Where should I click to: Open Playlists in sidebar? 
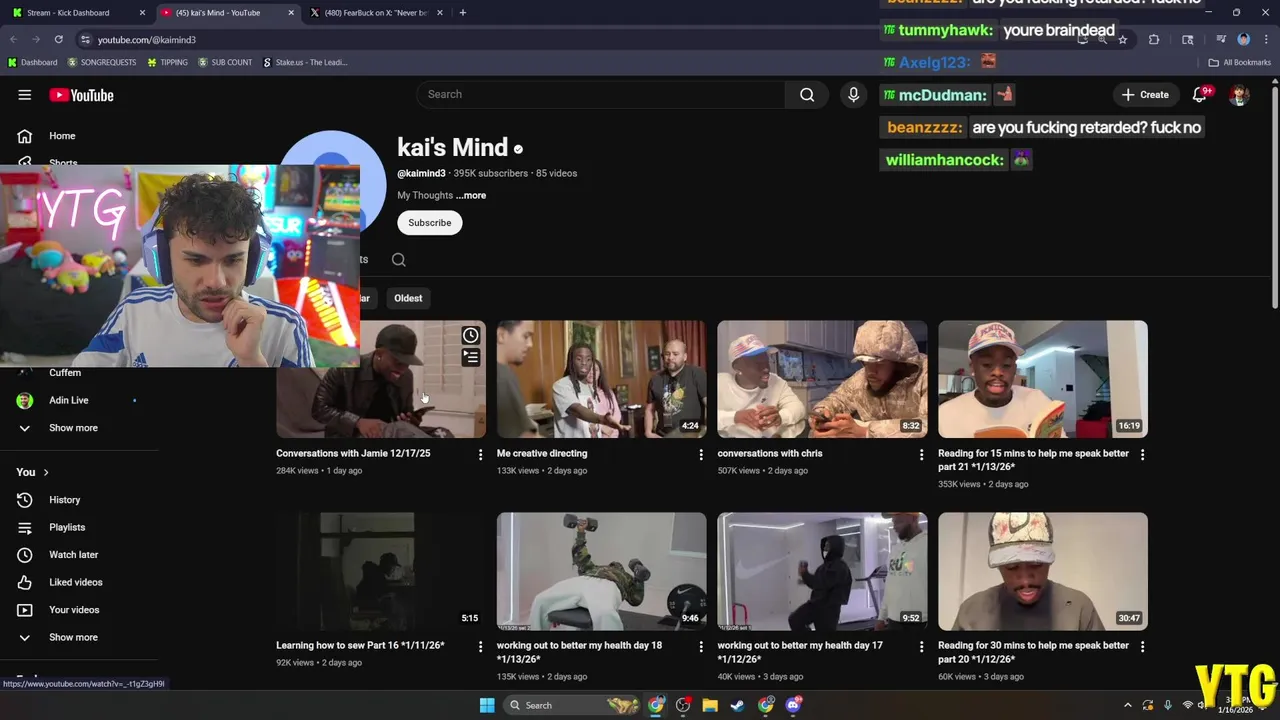67,527
